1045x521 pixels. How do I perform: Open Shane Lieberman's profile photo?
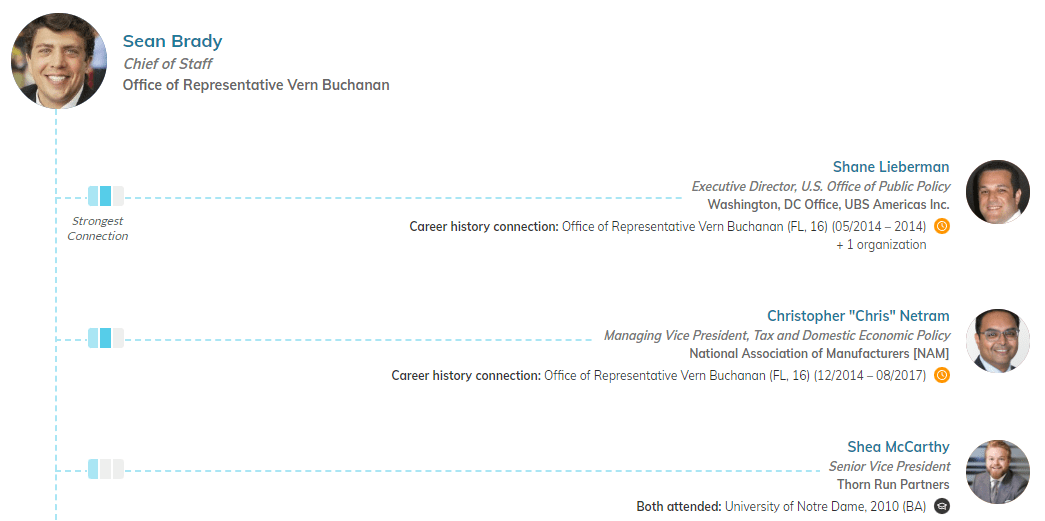(x=997, y=191)
